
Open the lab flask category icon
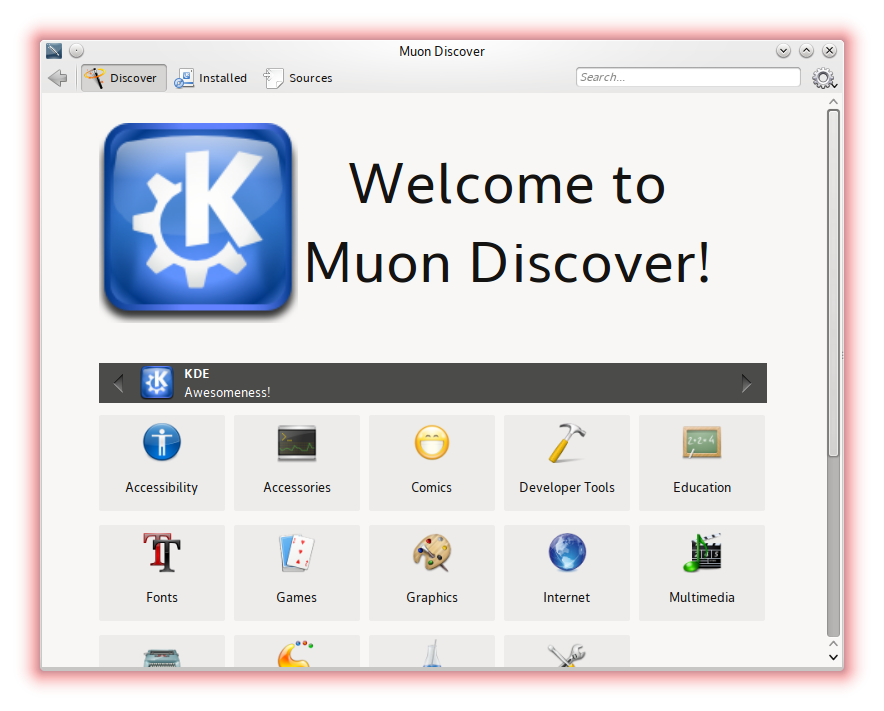point(432,653)
